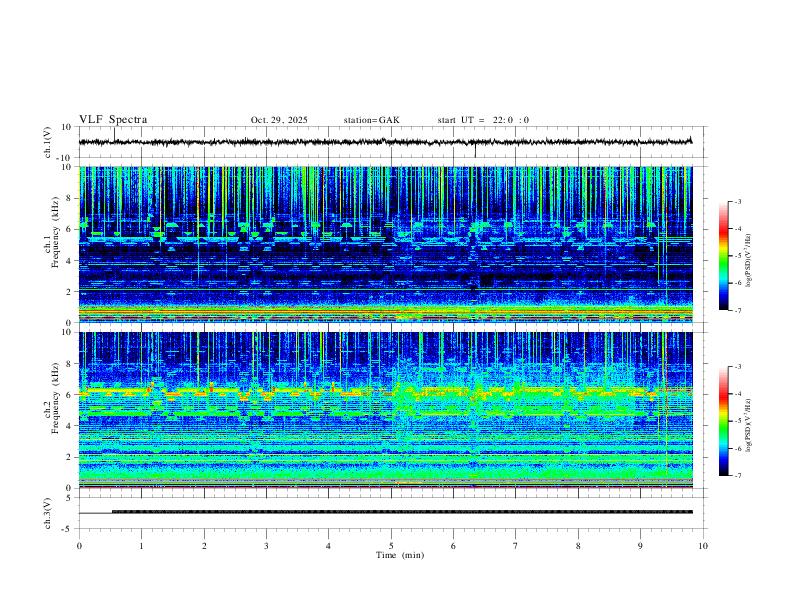Click time axis tick label "3"
792x612 pixels.
[x=266, y=546]
